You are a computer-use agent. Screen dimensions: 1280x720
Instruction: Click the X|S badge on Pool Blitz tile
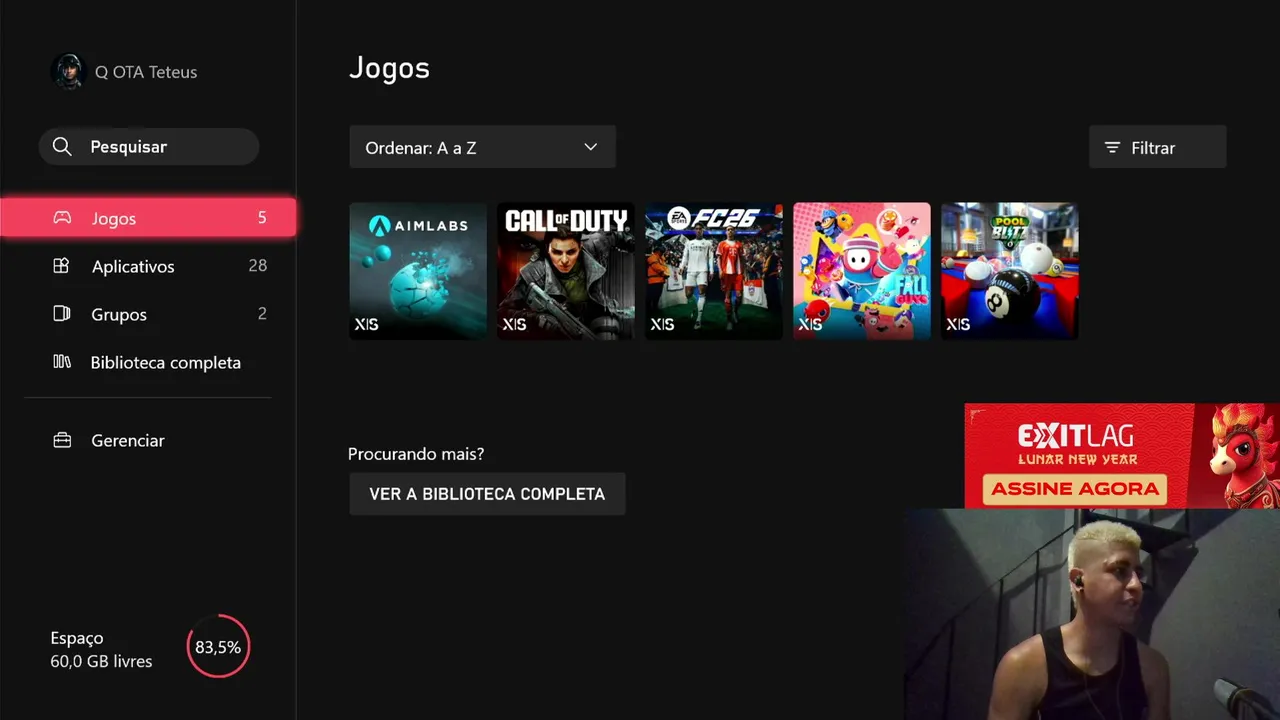[x=959, y=324]
